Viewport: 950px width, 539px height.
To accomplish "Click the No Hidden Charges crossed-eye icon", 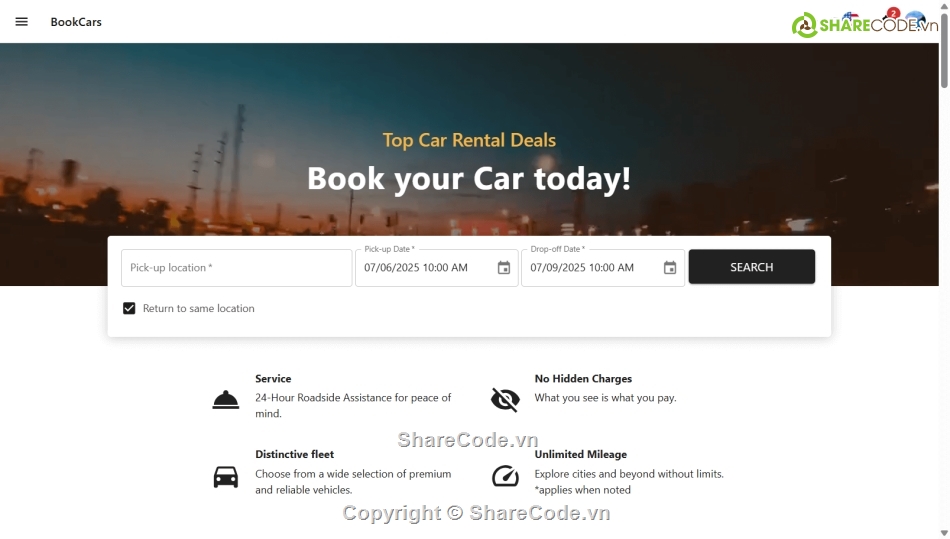I will pyautogui.click(x=505, y=400).
